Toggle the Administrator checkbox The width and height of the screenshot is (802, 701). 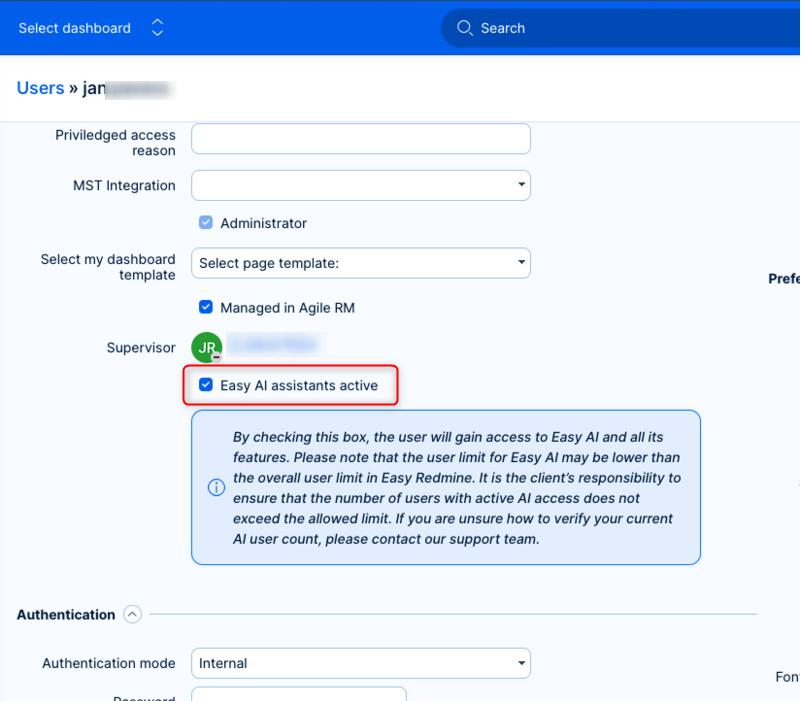206,223
